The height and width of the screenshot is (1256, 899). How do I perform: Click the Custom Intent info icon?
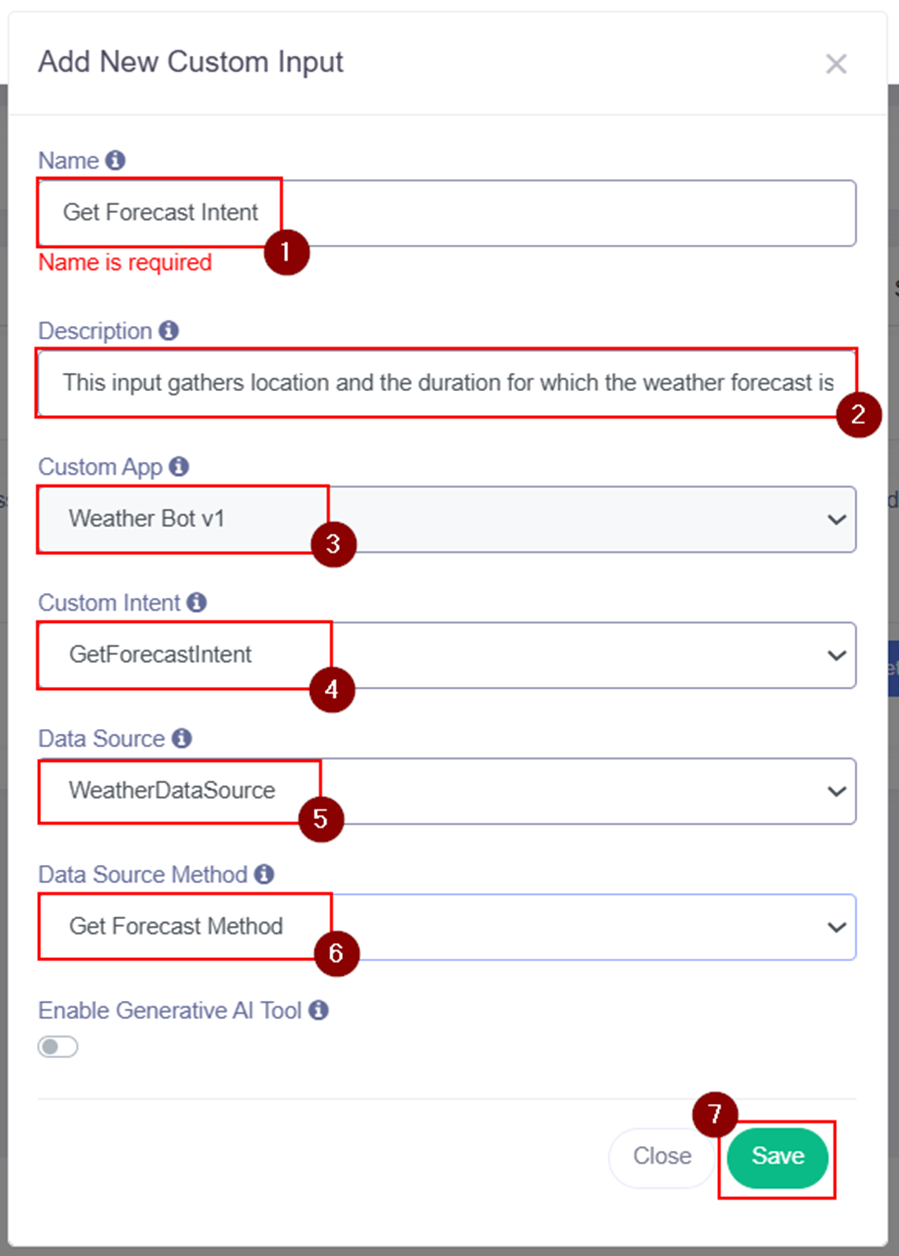[x=197, y=602]
